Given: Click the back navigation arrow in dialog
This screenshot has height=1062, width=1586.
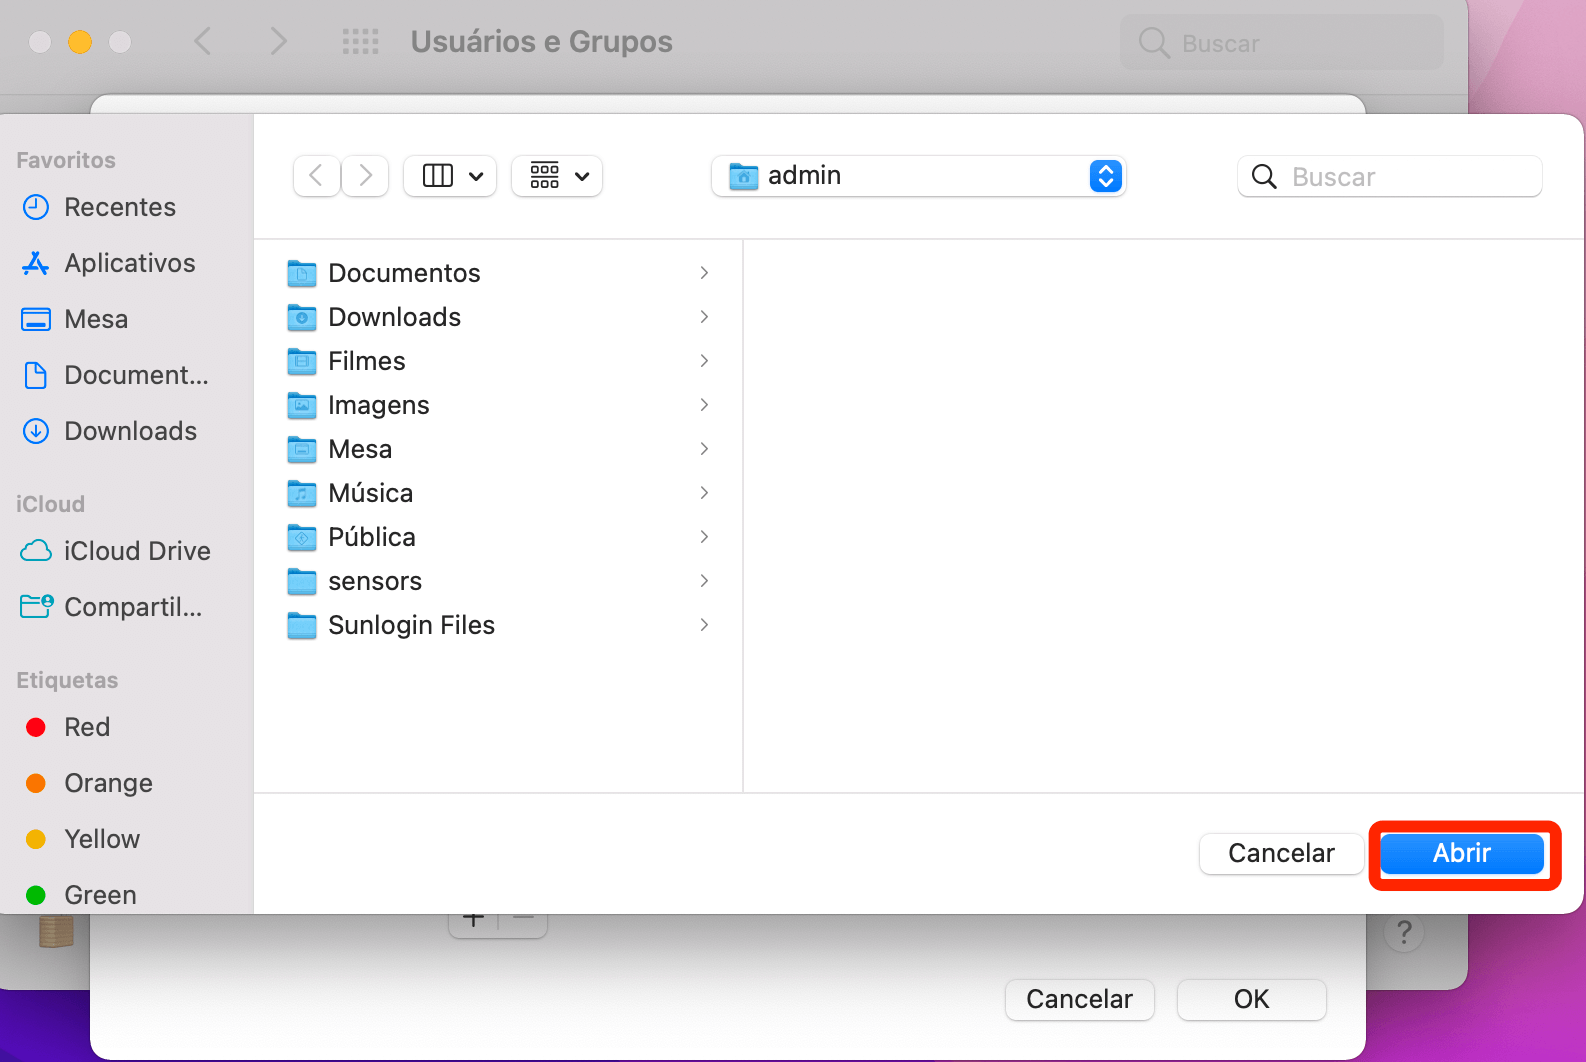Looking at the screenshot, I should pyautogui.click(x=316, y=176).
